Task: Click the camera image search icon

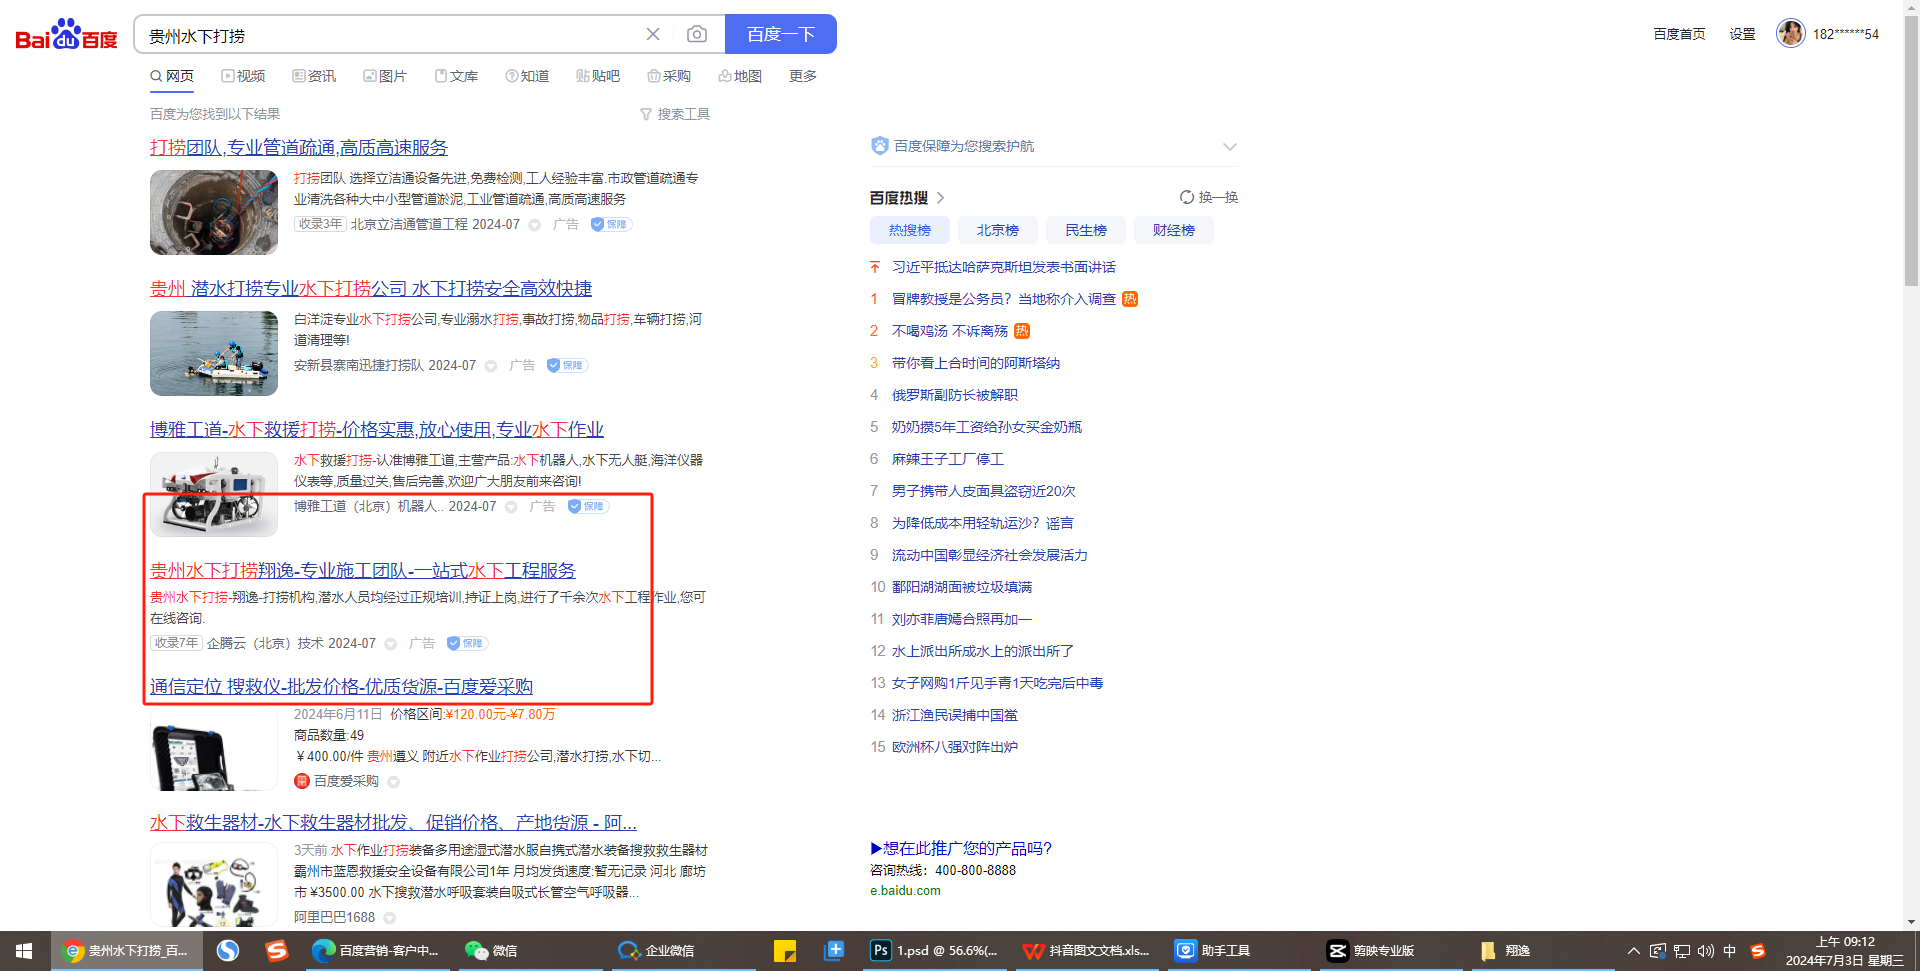Action: click(697, 35)
